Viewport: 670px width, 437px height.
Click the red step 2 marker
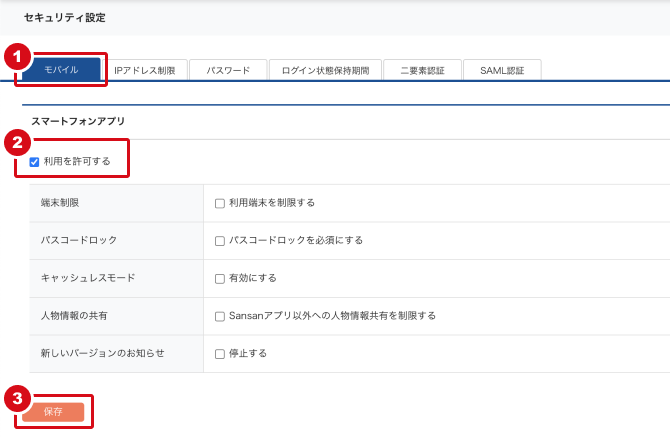tap(16, 142)
